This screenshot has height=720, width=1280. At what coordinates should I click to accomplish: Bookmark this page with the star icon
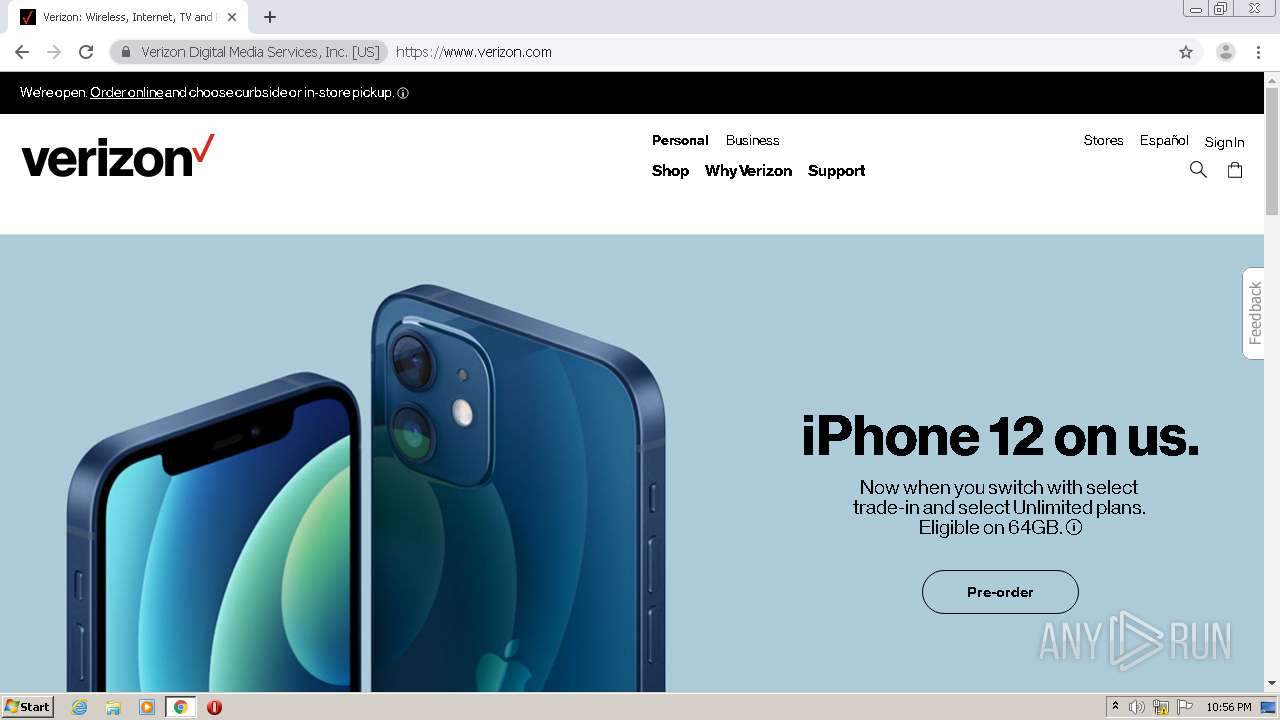[x=1186, y=52]
